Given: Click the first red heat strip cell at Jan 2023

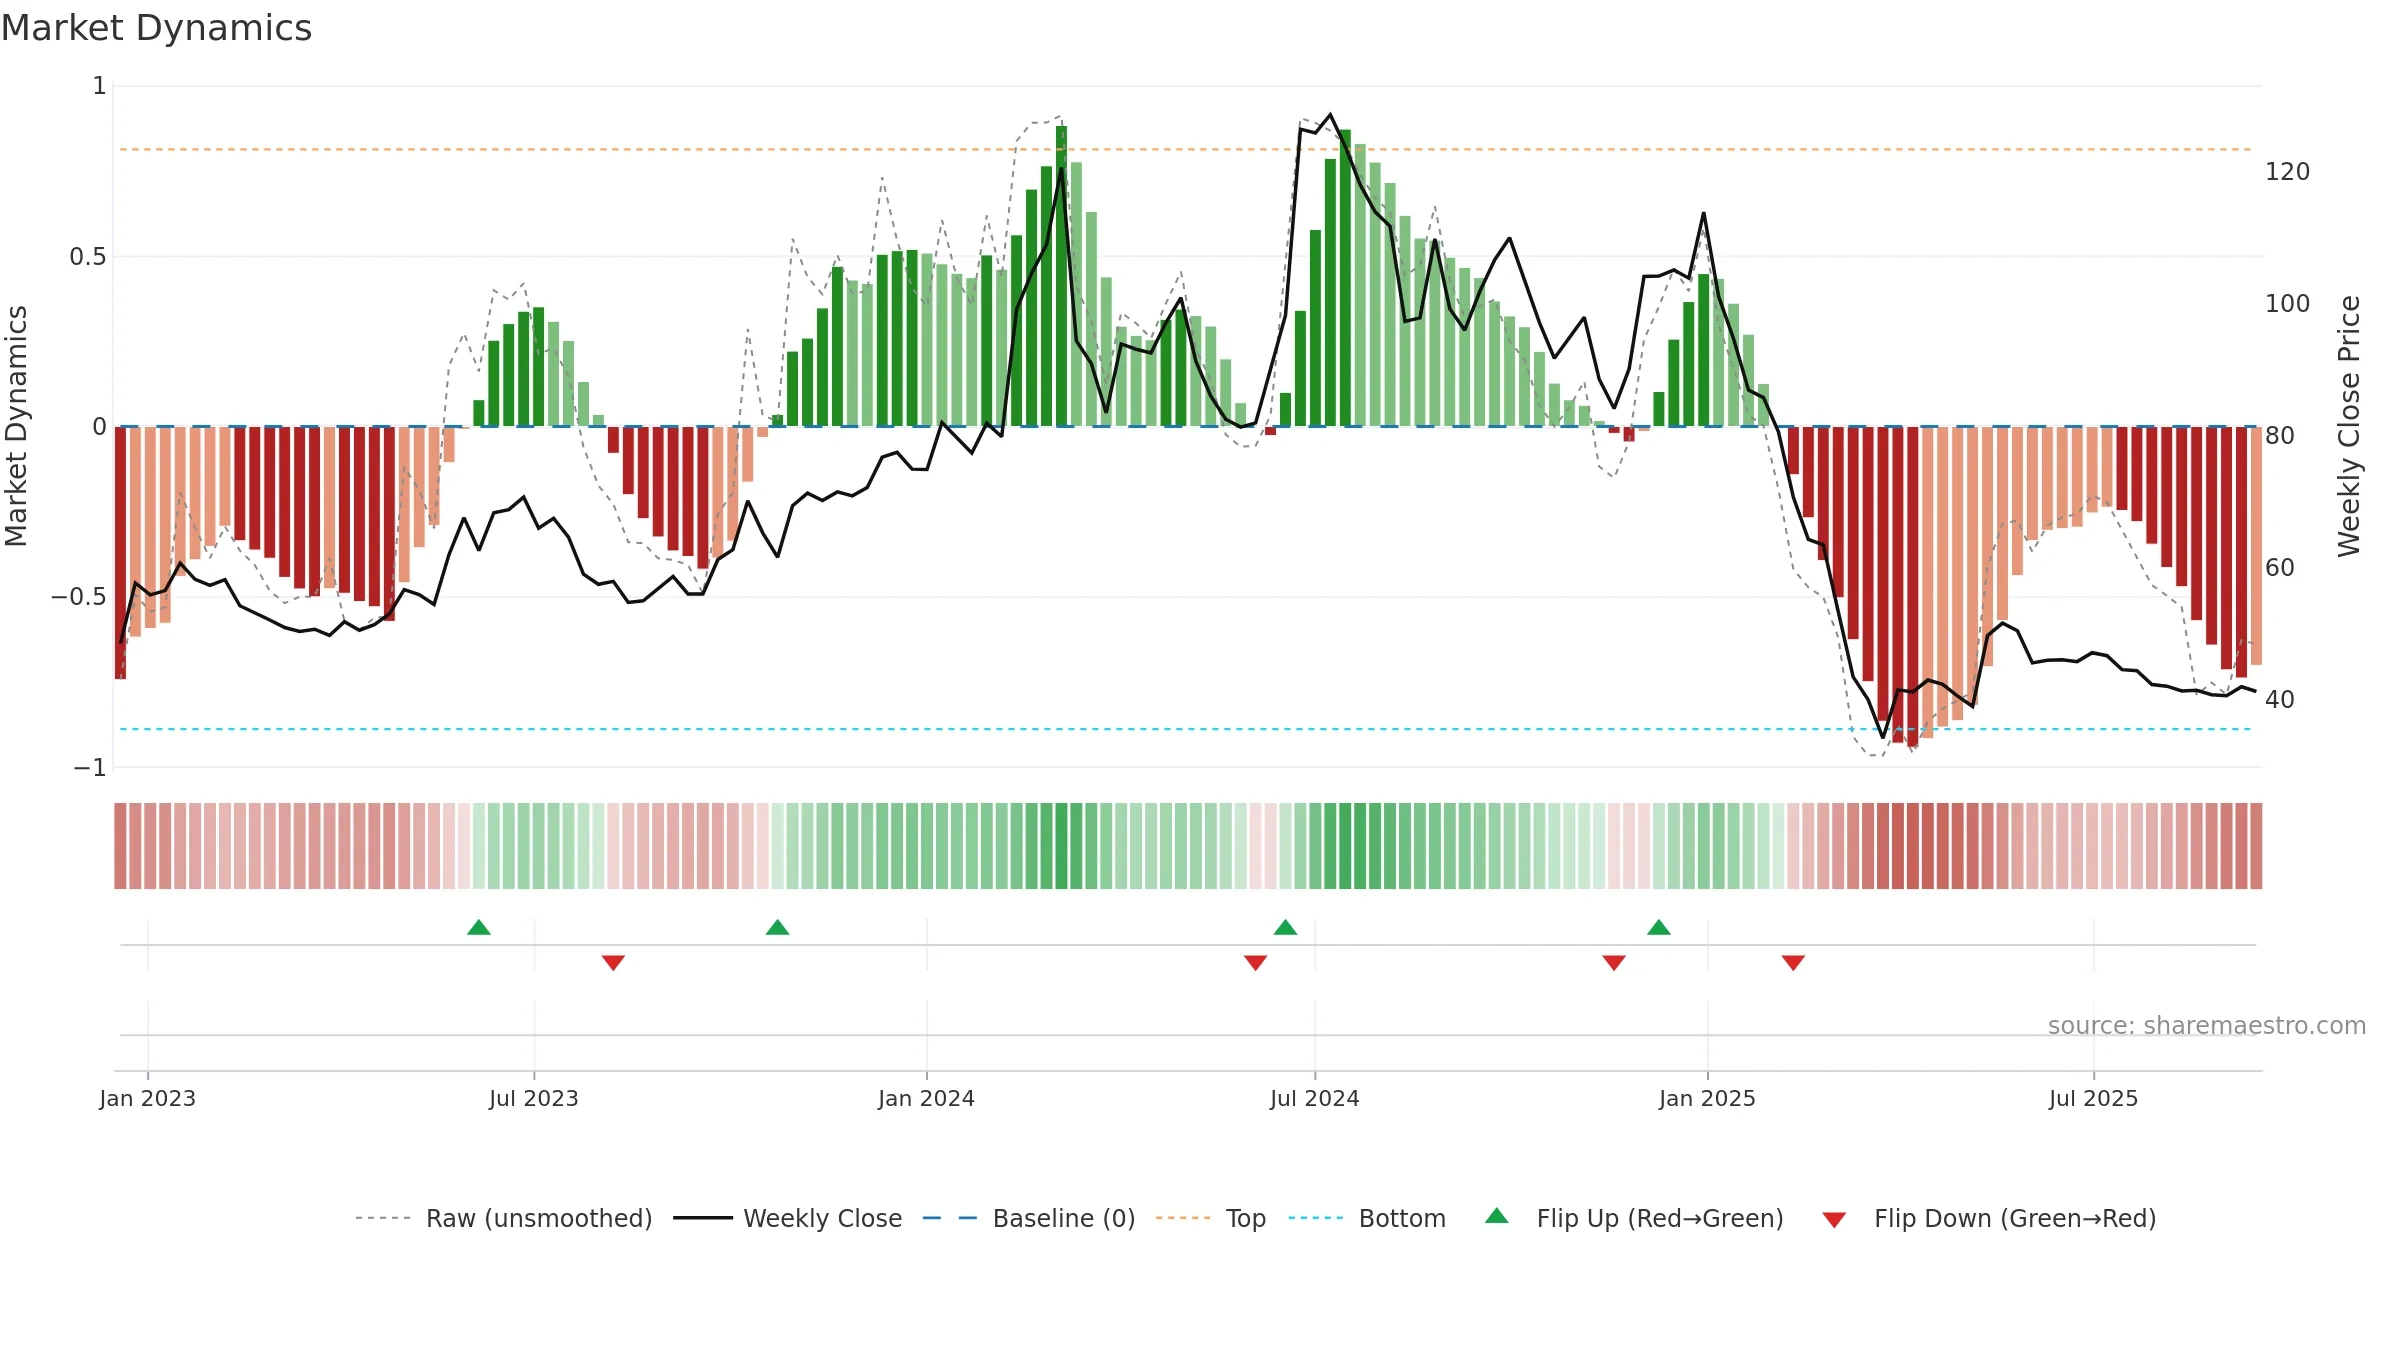Looking at the screenshot, I should click(x=120, y=846).
